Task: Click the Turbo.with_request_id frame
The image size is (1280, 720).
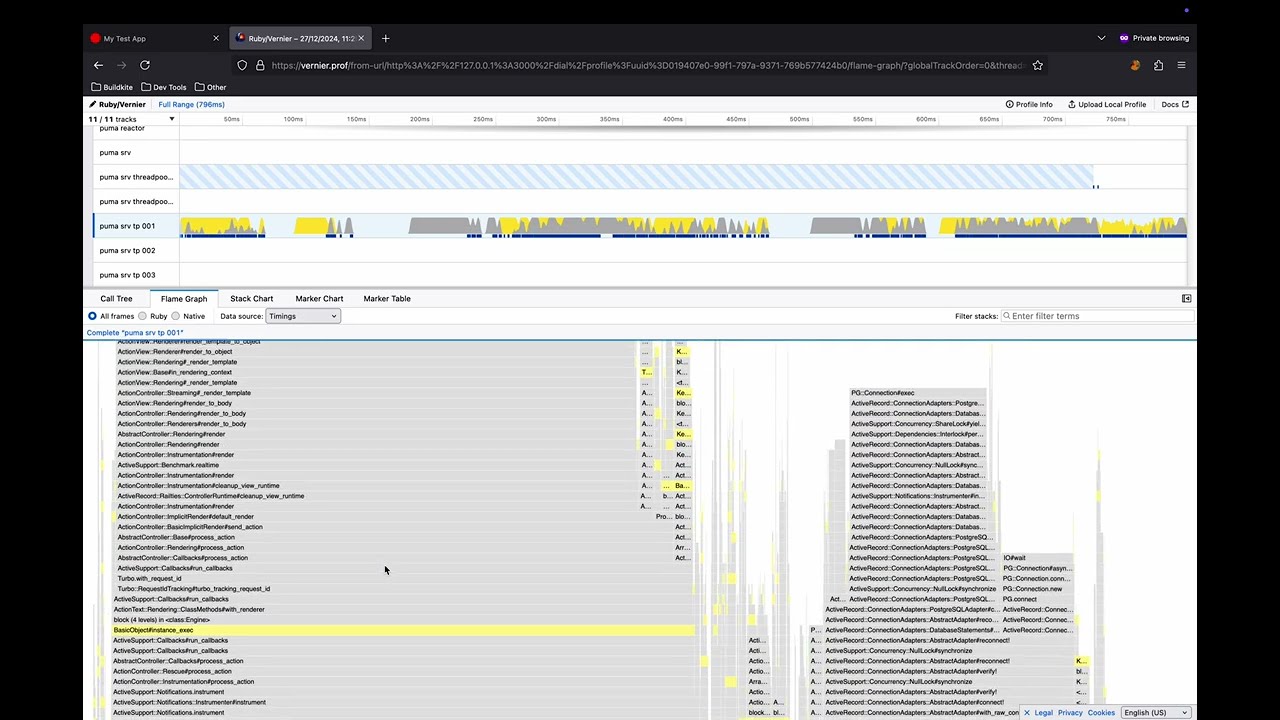Action: click(404, 578)
